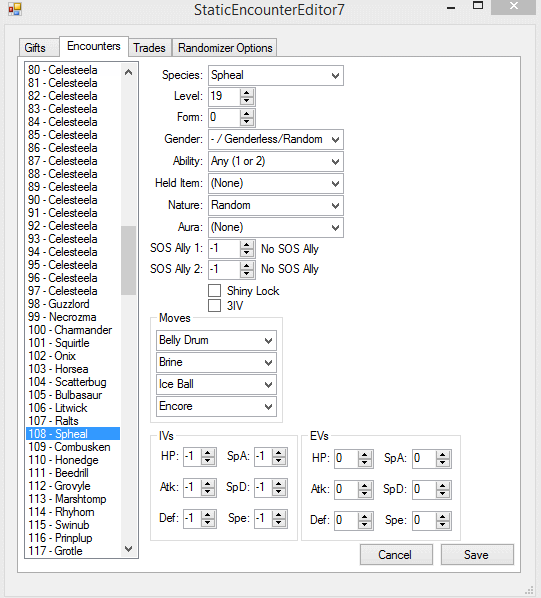Viewport: 541px width, 598px height.
Task: Select 102 - Onix in the list
Action: pos(73,356)
